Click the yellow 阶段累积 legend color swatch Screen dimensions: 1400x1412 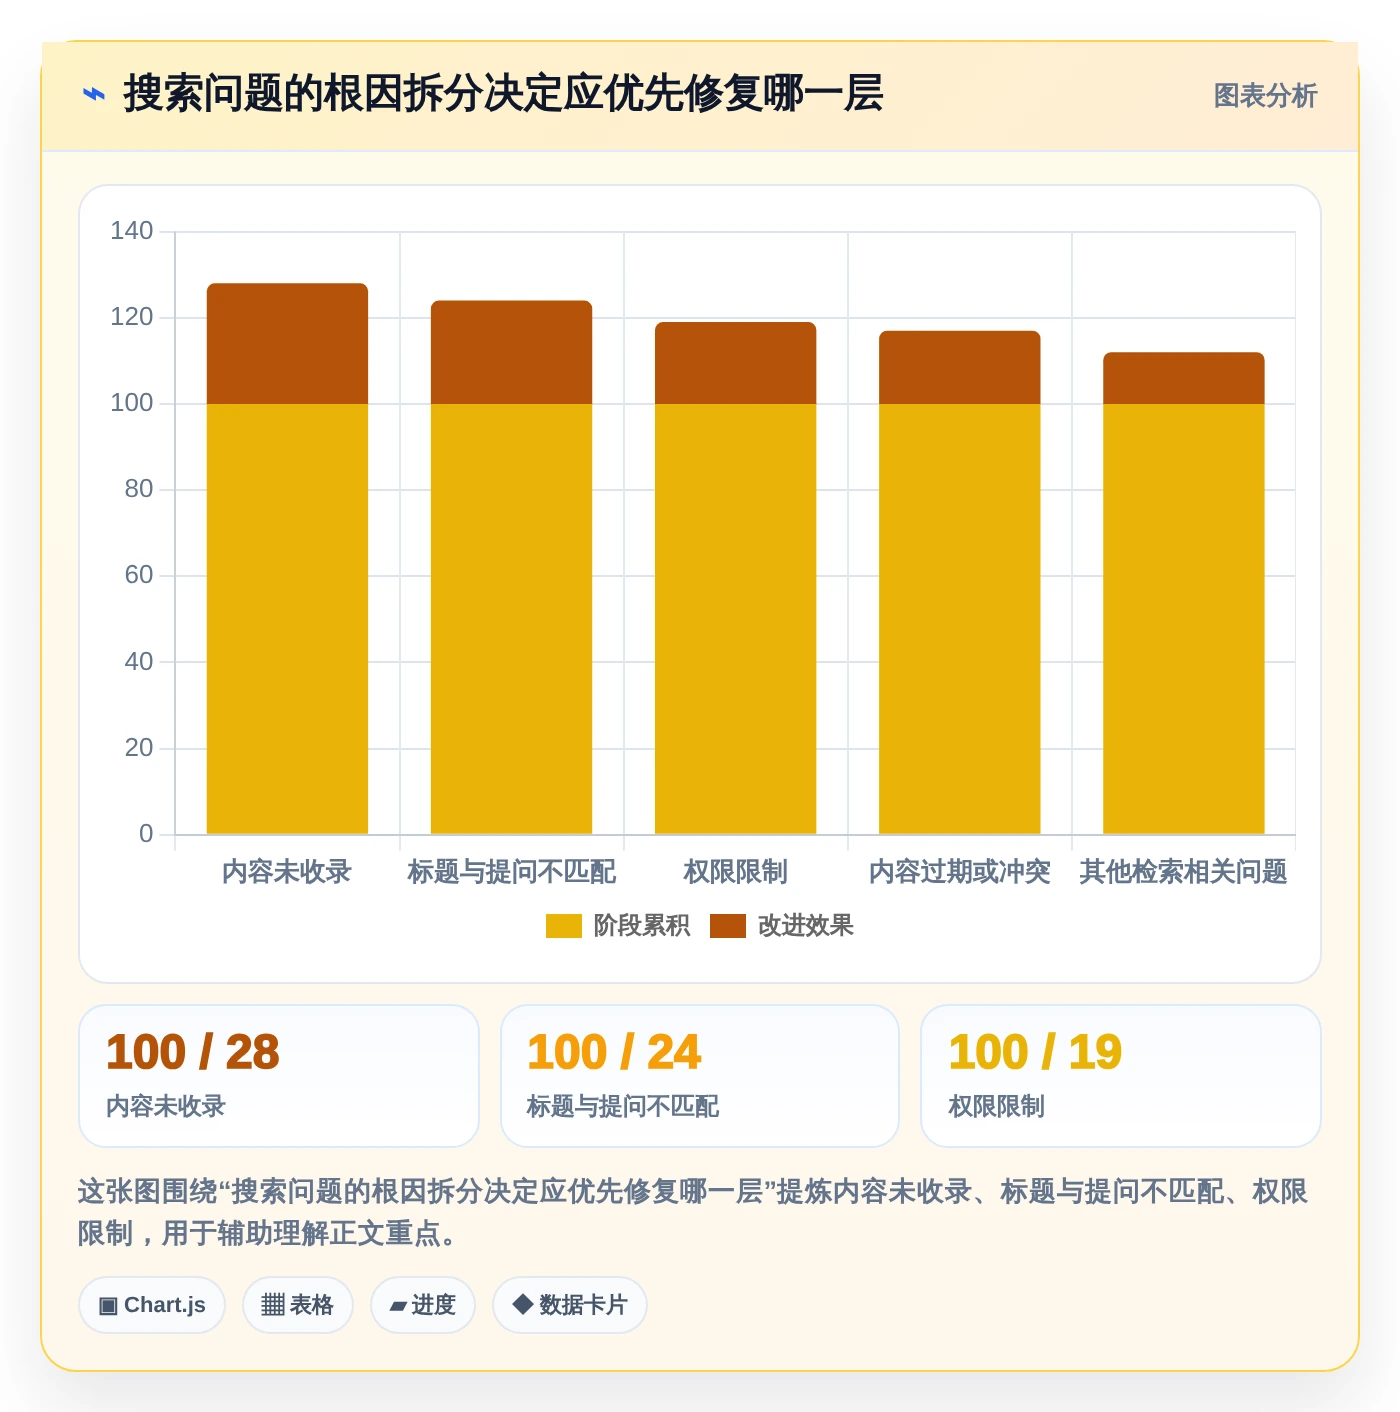point(563,926)
